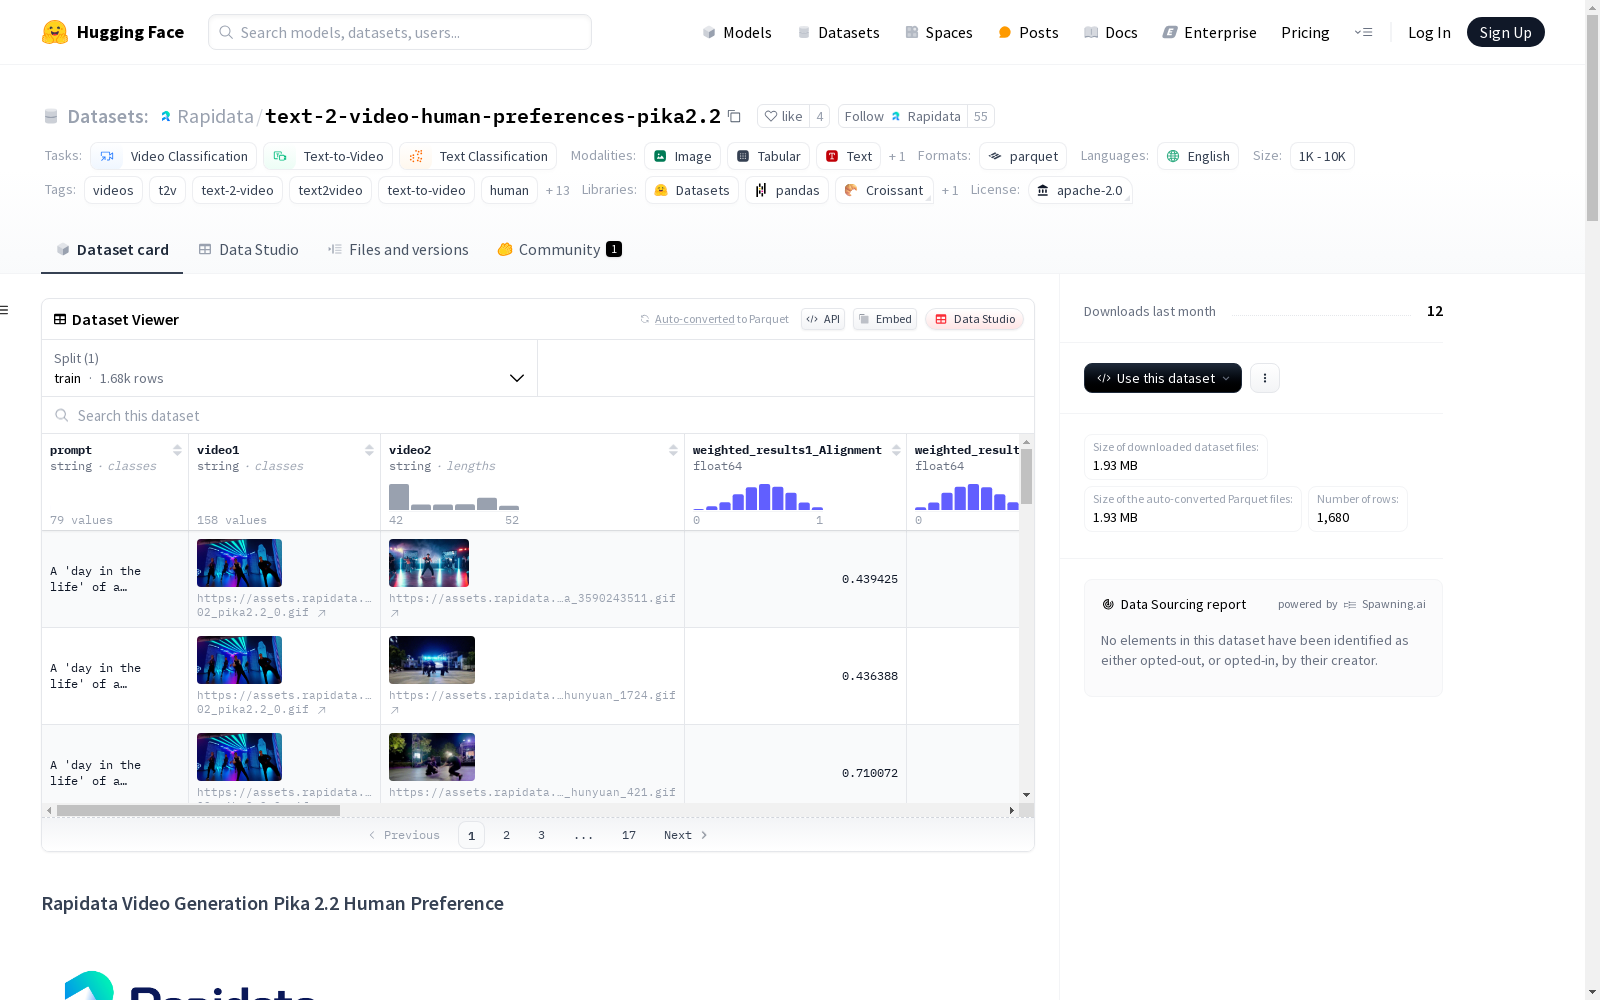Sort the video1 column using its sort icon
This screenshot has width=1600, height=1000.
coord(369,450)
